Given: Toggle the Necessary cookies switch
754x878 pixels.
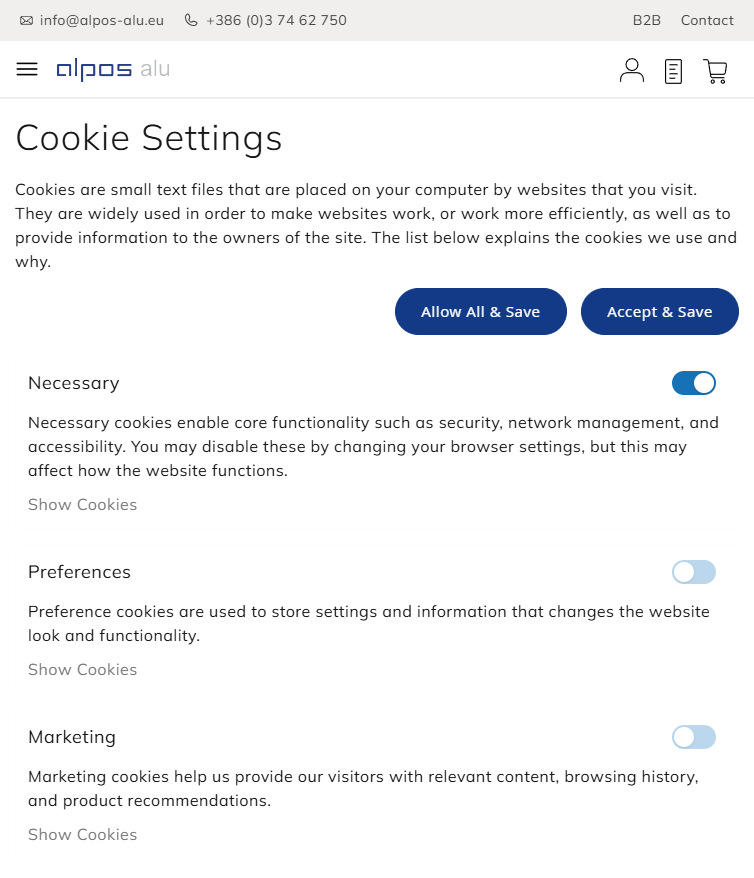Looking at the screenshot, I should (694, 383).
